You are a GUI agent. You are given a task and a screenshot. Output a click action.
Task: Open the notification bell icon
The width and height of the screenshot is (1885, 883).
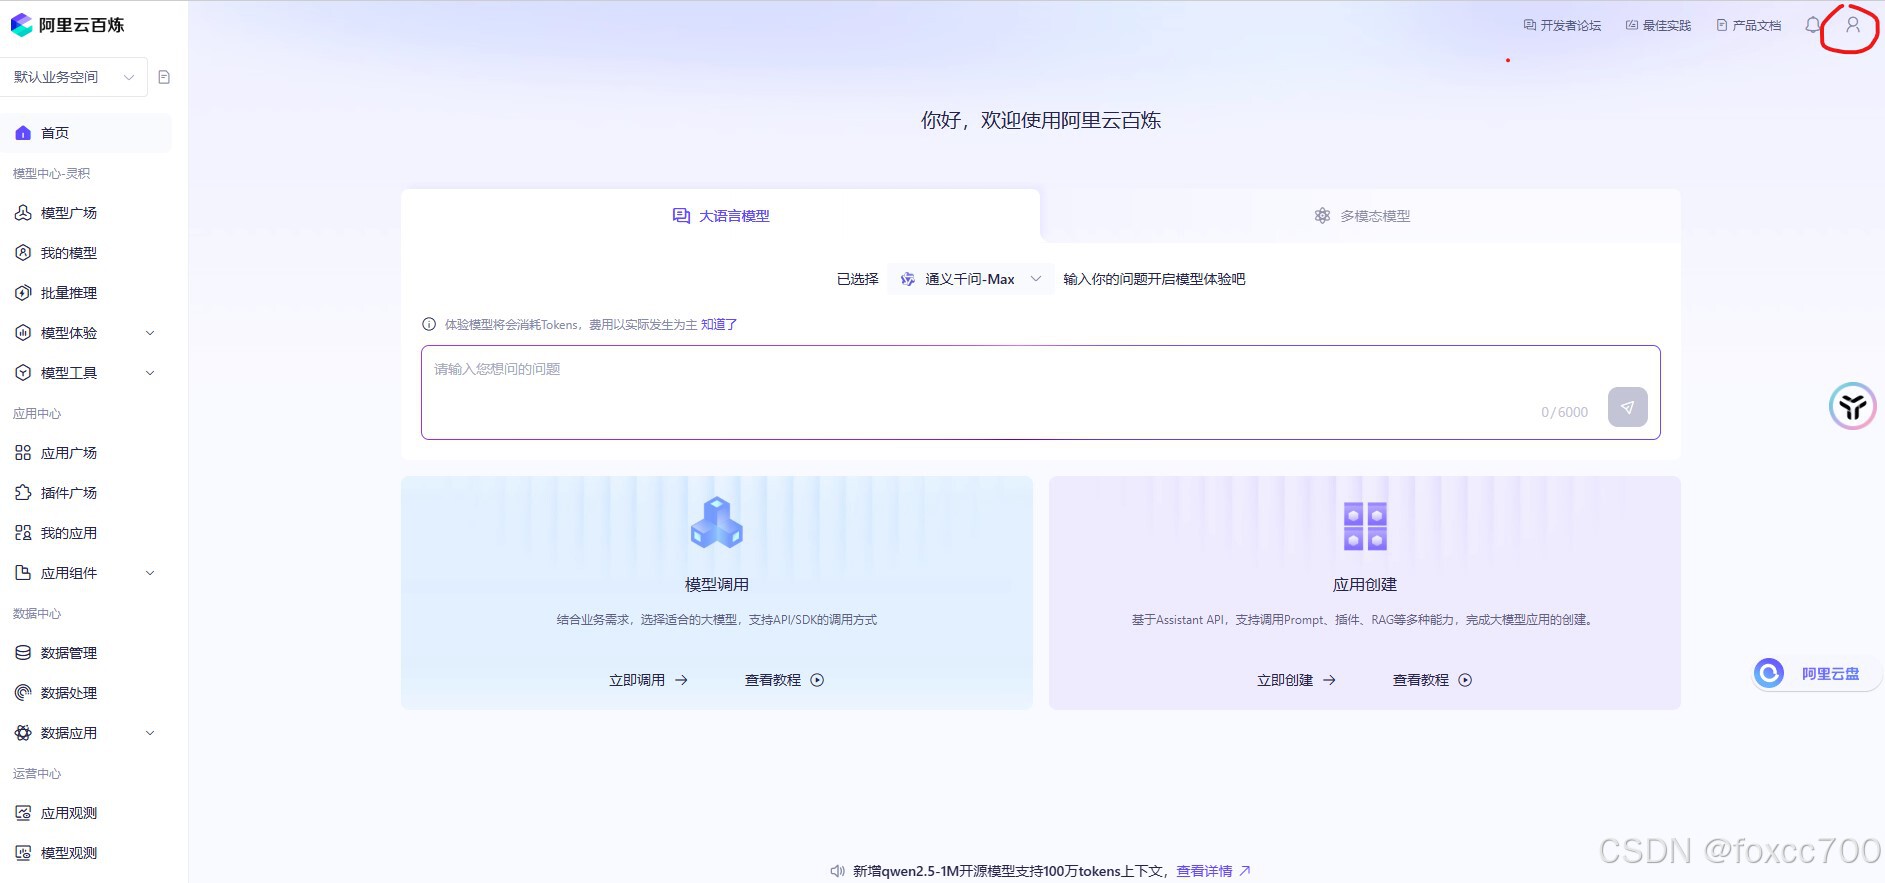click(1812, 25)
